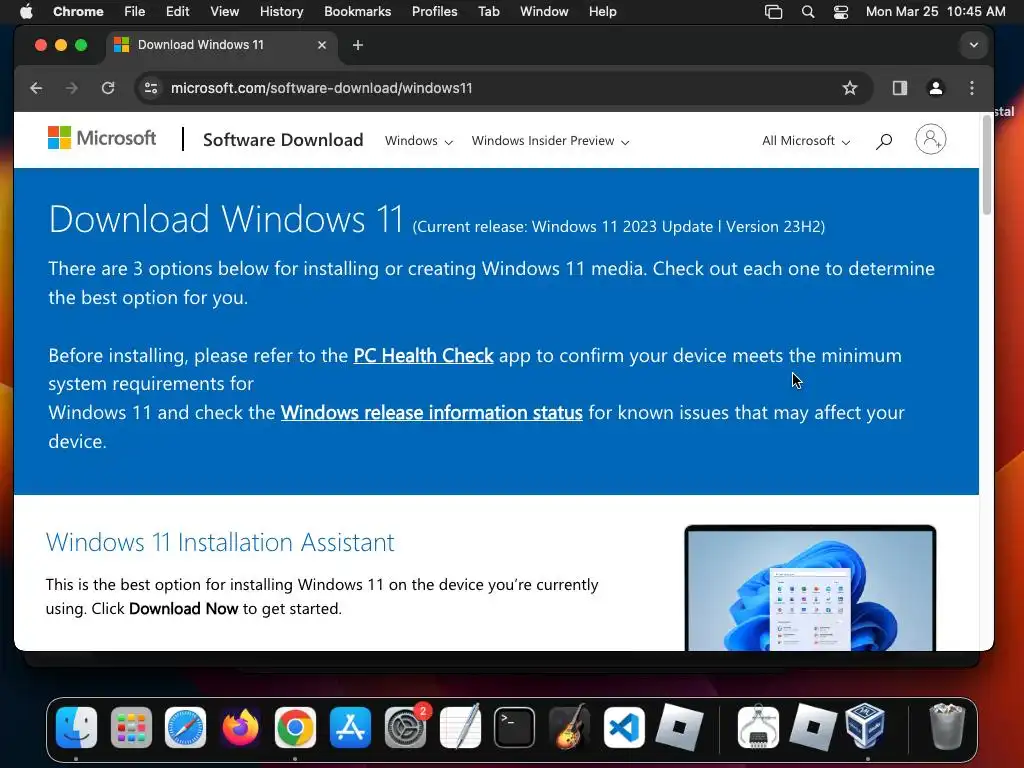Open Chrome from the dock
The width and height of the screenshot is (1024, 768).
point(295,727)
